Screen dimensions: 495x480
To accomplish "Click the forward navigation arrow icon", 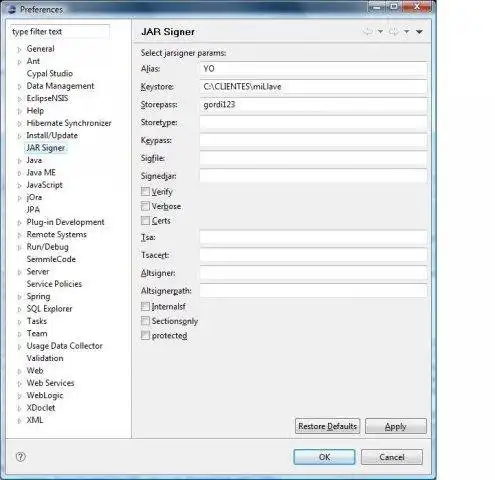I will [394, 32].
